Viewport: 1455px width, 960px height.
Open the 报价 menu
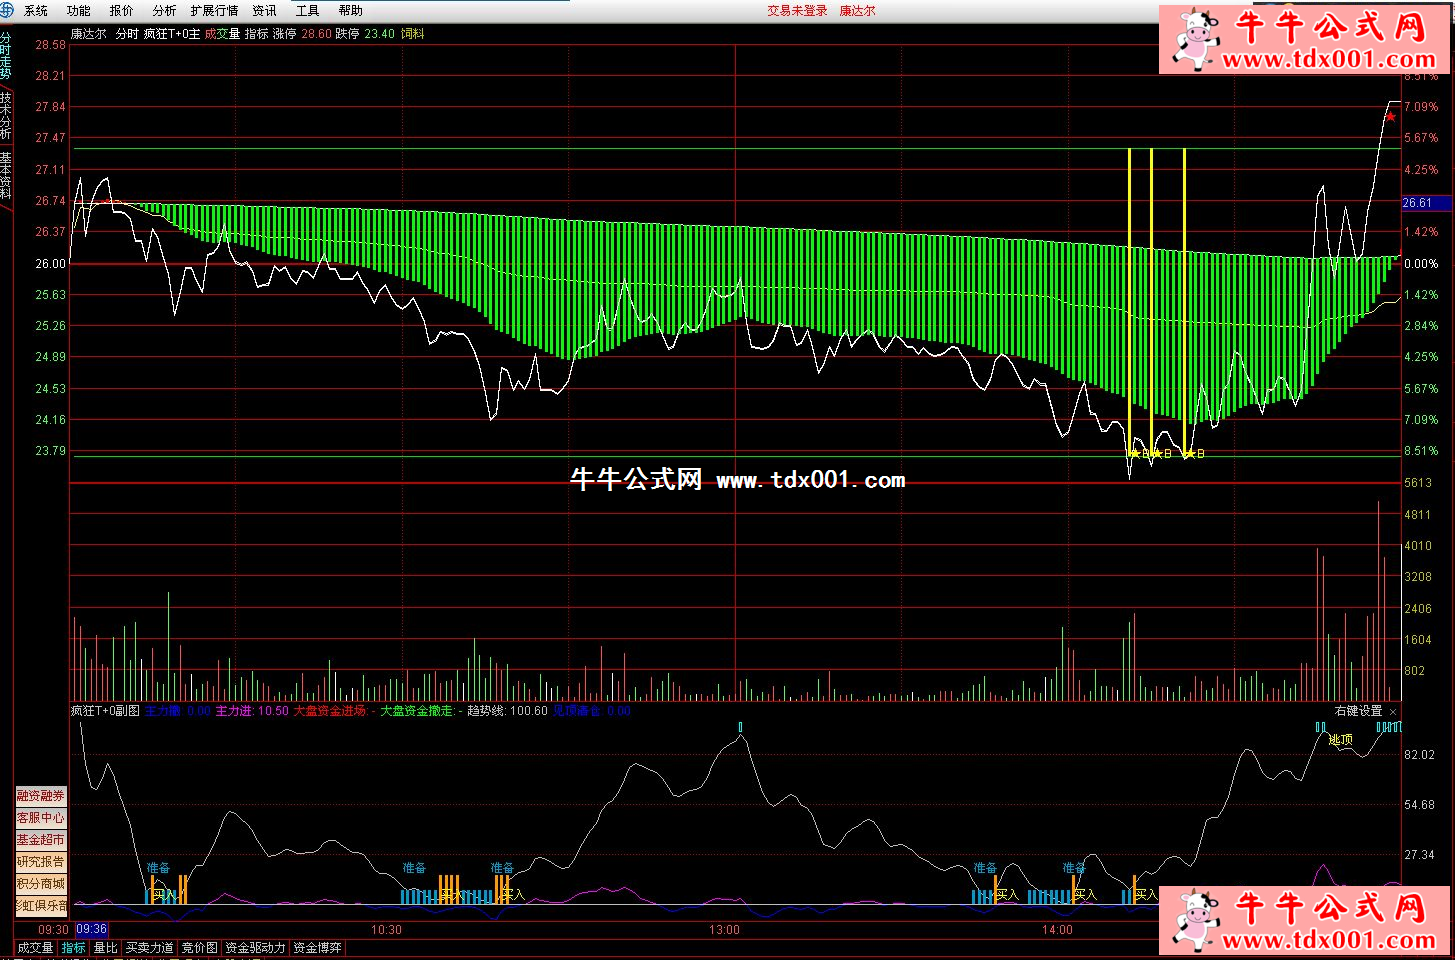click(121, 11)
